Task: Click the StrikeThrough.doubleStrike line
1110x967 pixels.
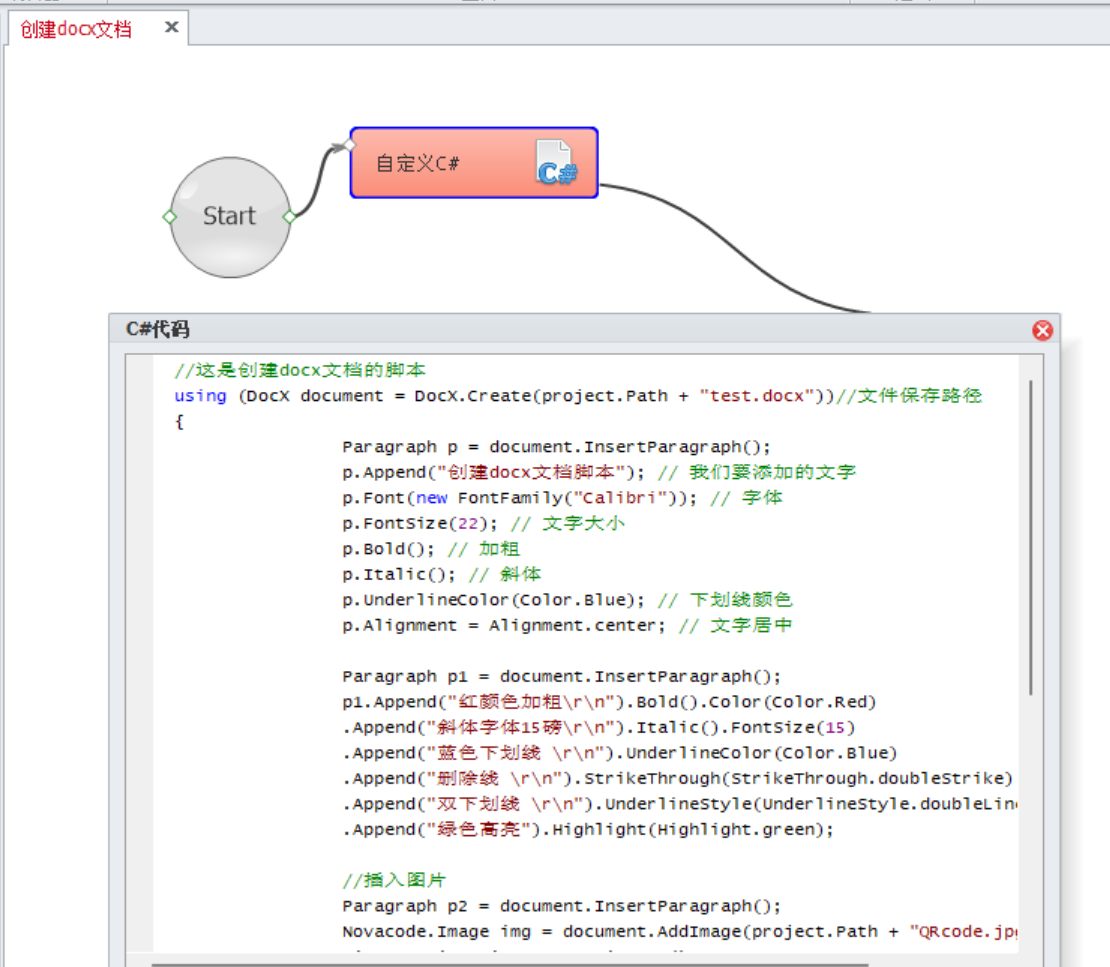Action: pos(677,778)
